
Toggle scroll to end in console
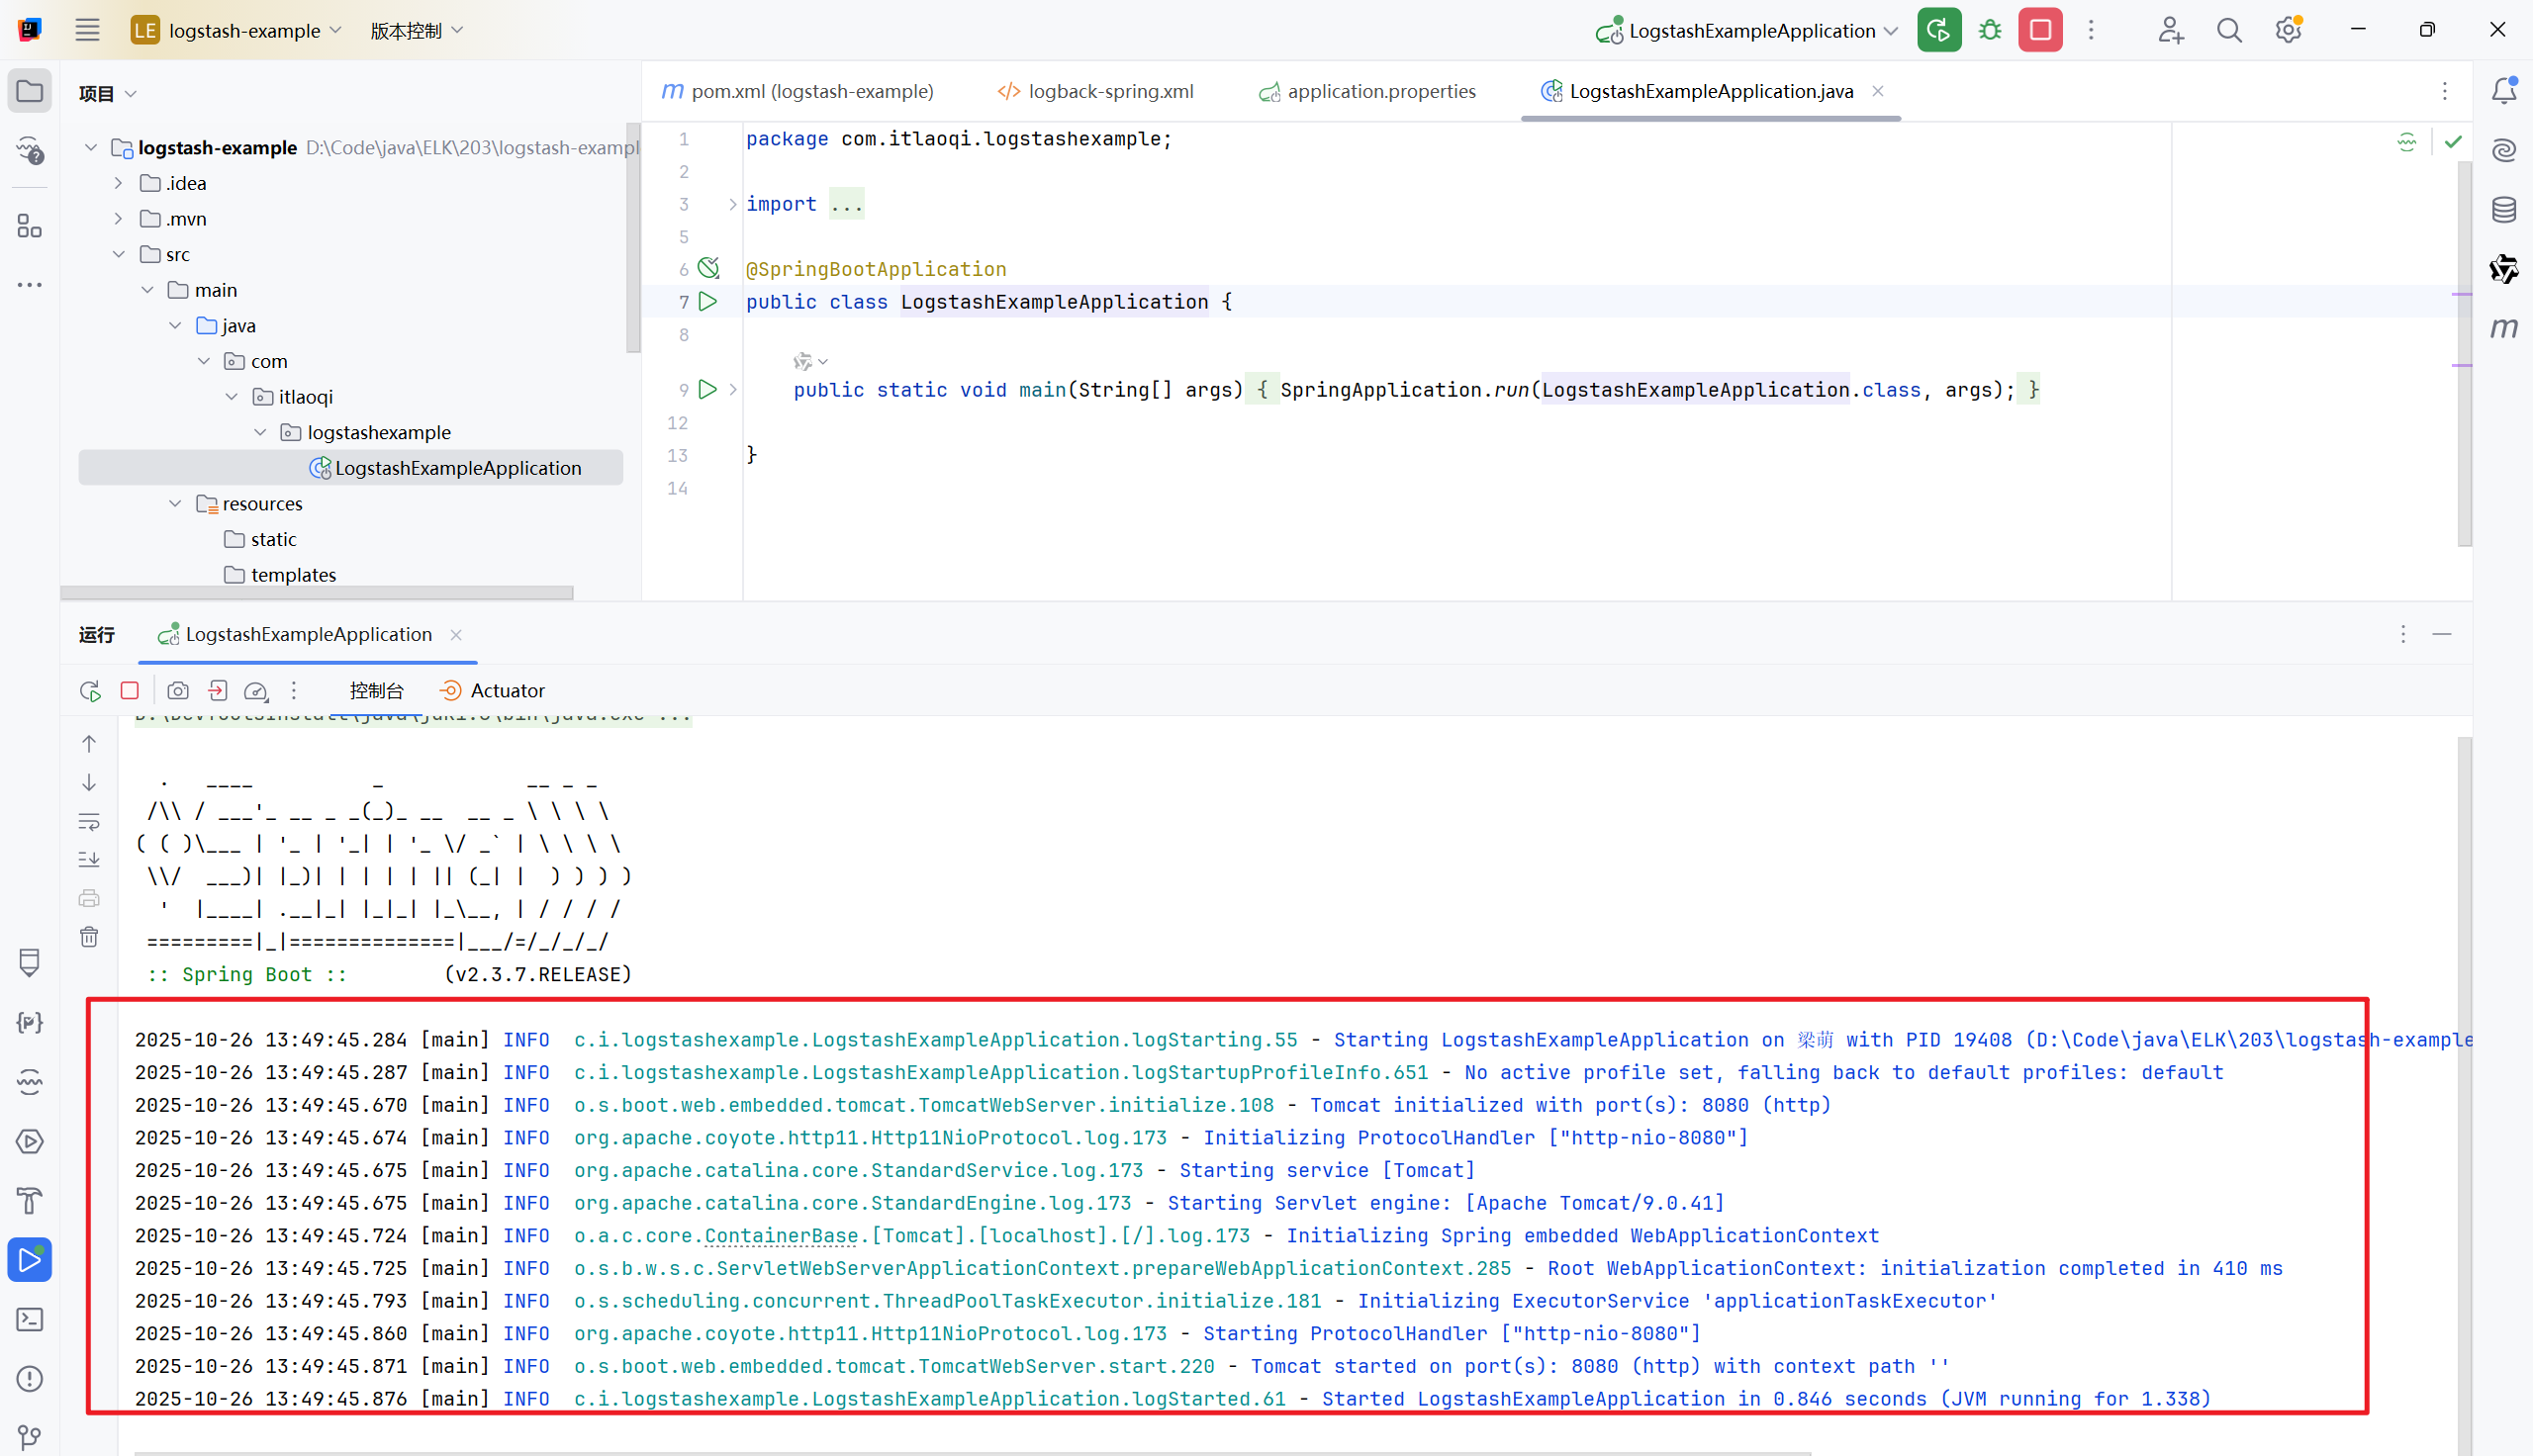pyautogui.click(x=89, y=860)
